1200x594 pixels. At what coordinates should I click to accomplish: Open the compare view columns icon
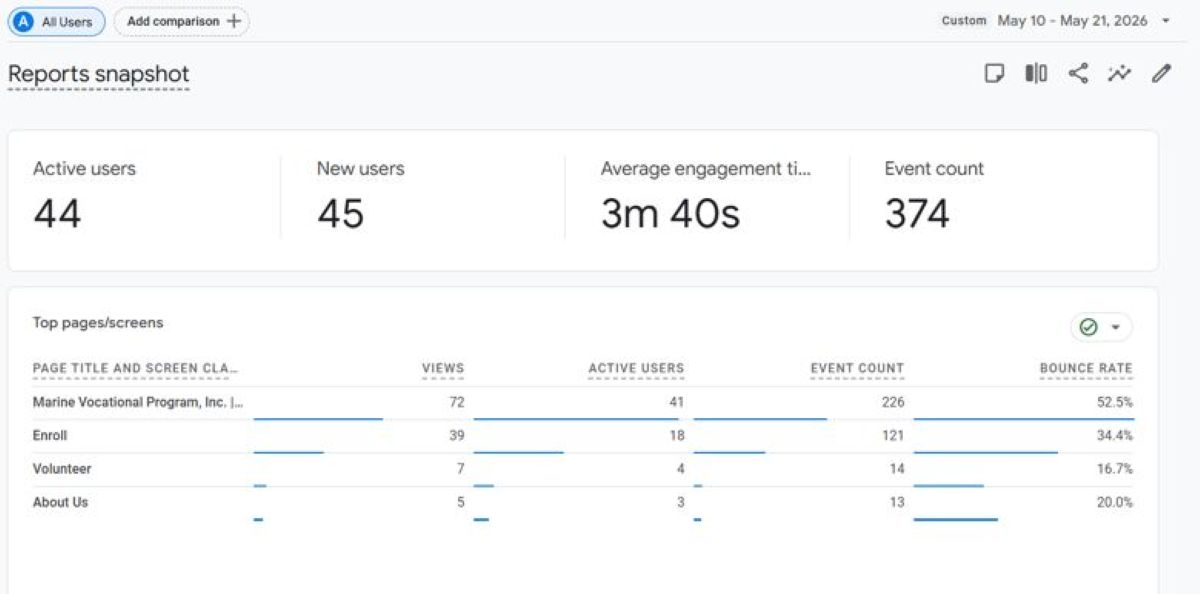point(1036,74)
